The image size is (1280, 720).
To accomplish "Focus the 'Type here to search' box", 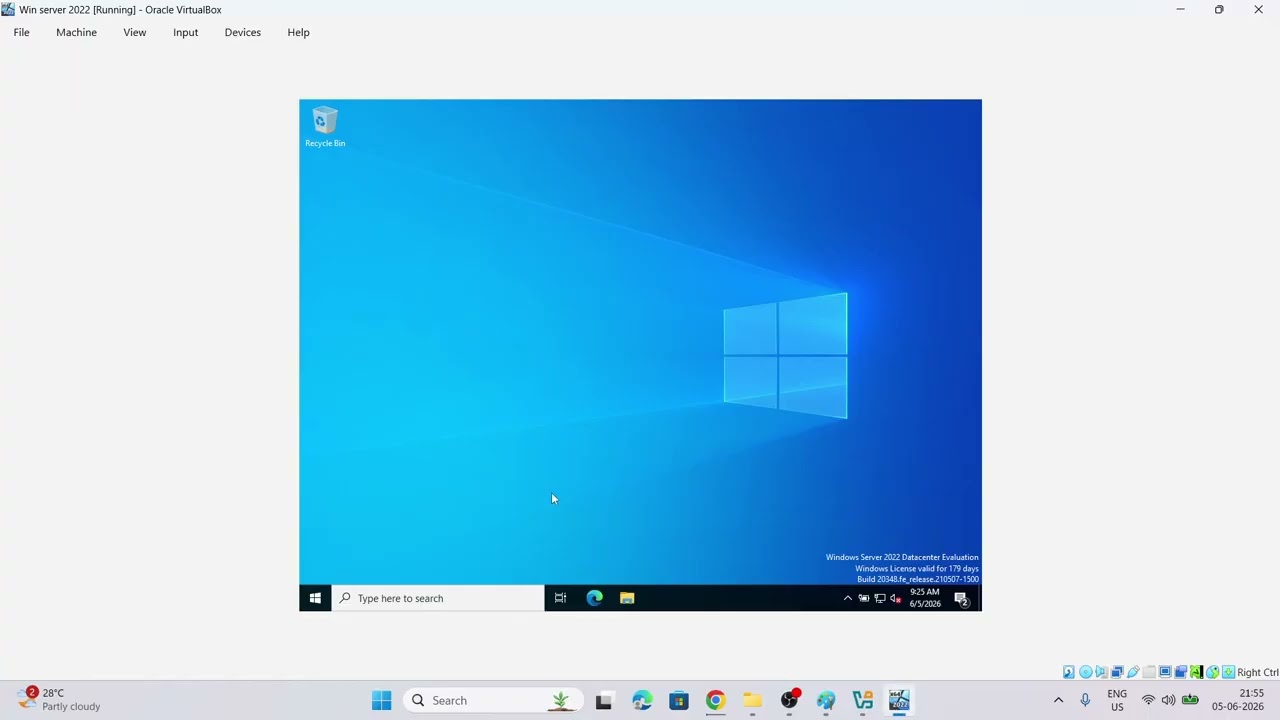I will 438,598.
